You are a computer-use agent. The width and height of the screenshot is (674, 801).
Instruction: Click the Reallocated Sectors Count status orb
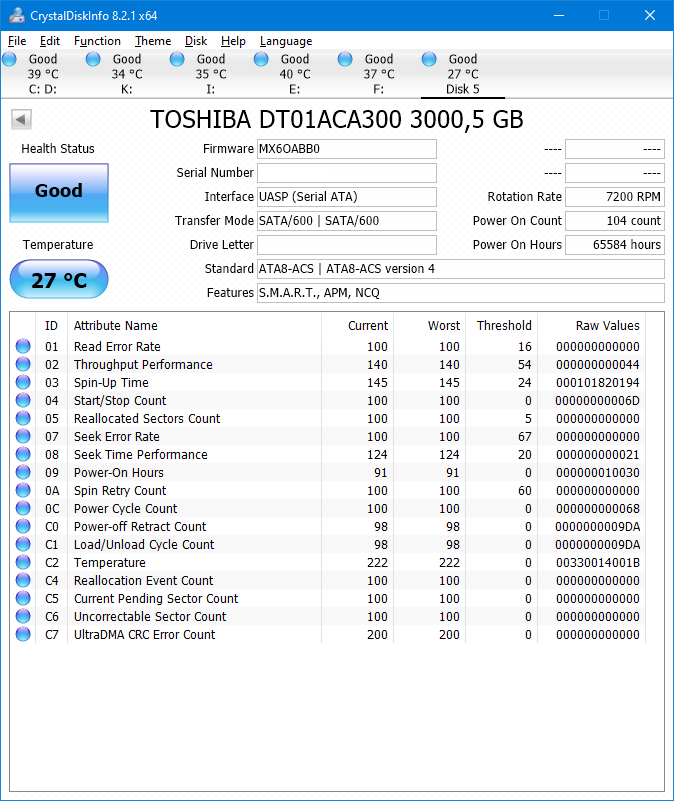pyautogui.click(x=23, y=419)
